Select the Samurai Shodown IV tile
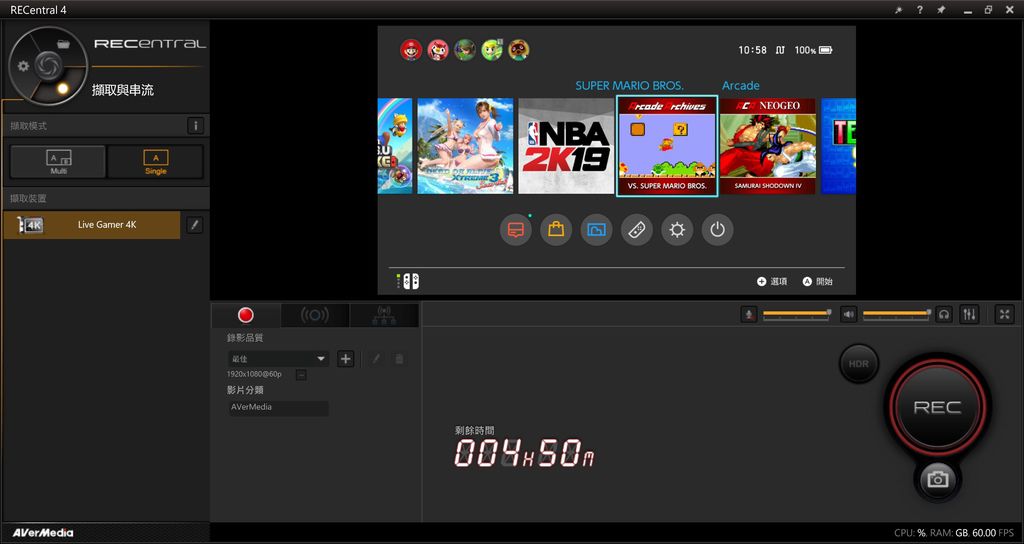Viewport: 1024px width, 544px height. pyautogui.click(x=767, y=146)
